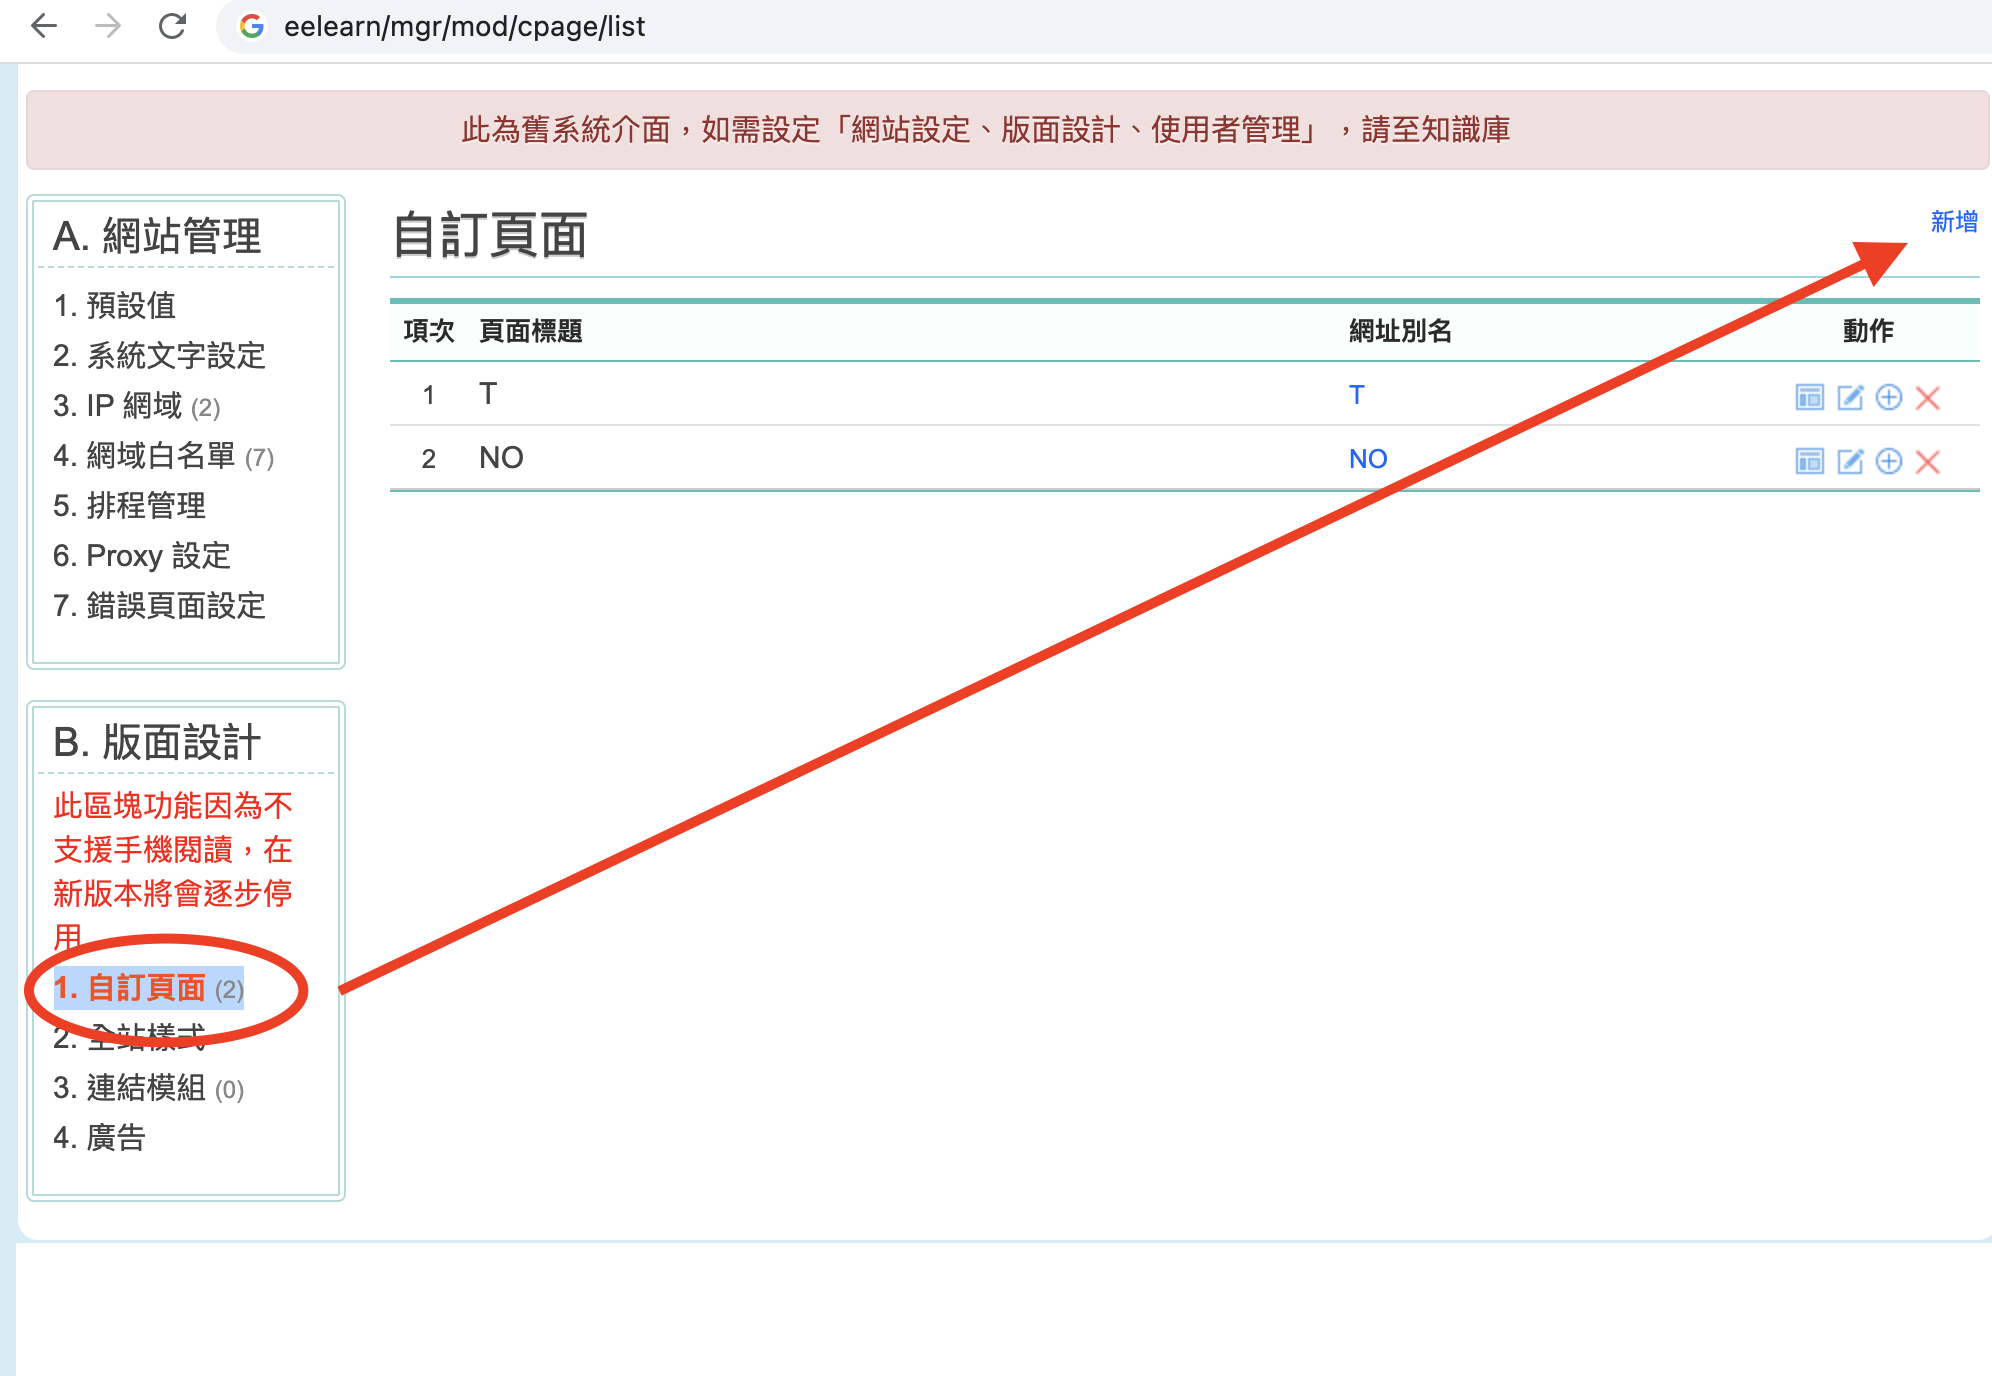Click plus circle icon for row T

tap(1889, 397)
